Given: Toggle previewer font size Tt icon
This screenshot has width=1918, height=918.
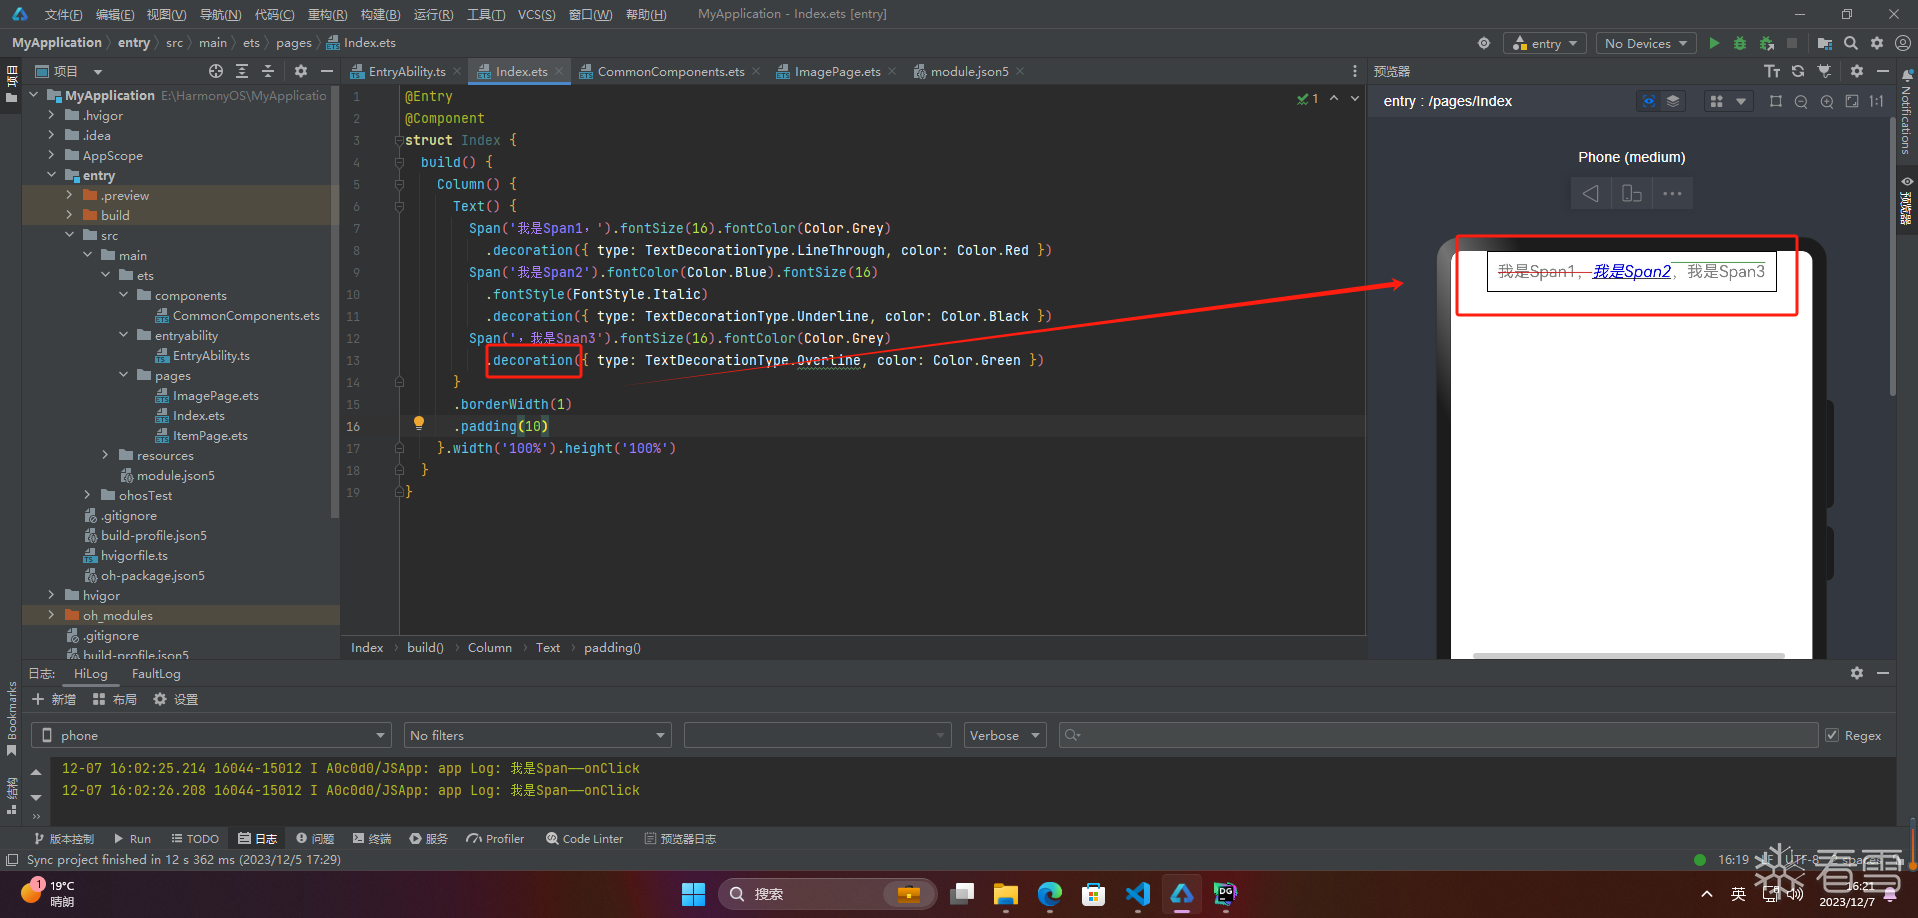Looking at the screenshot, I should tap(1772, 71).
